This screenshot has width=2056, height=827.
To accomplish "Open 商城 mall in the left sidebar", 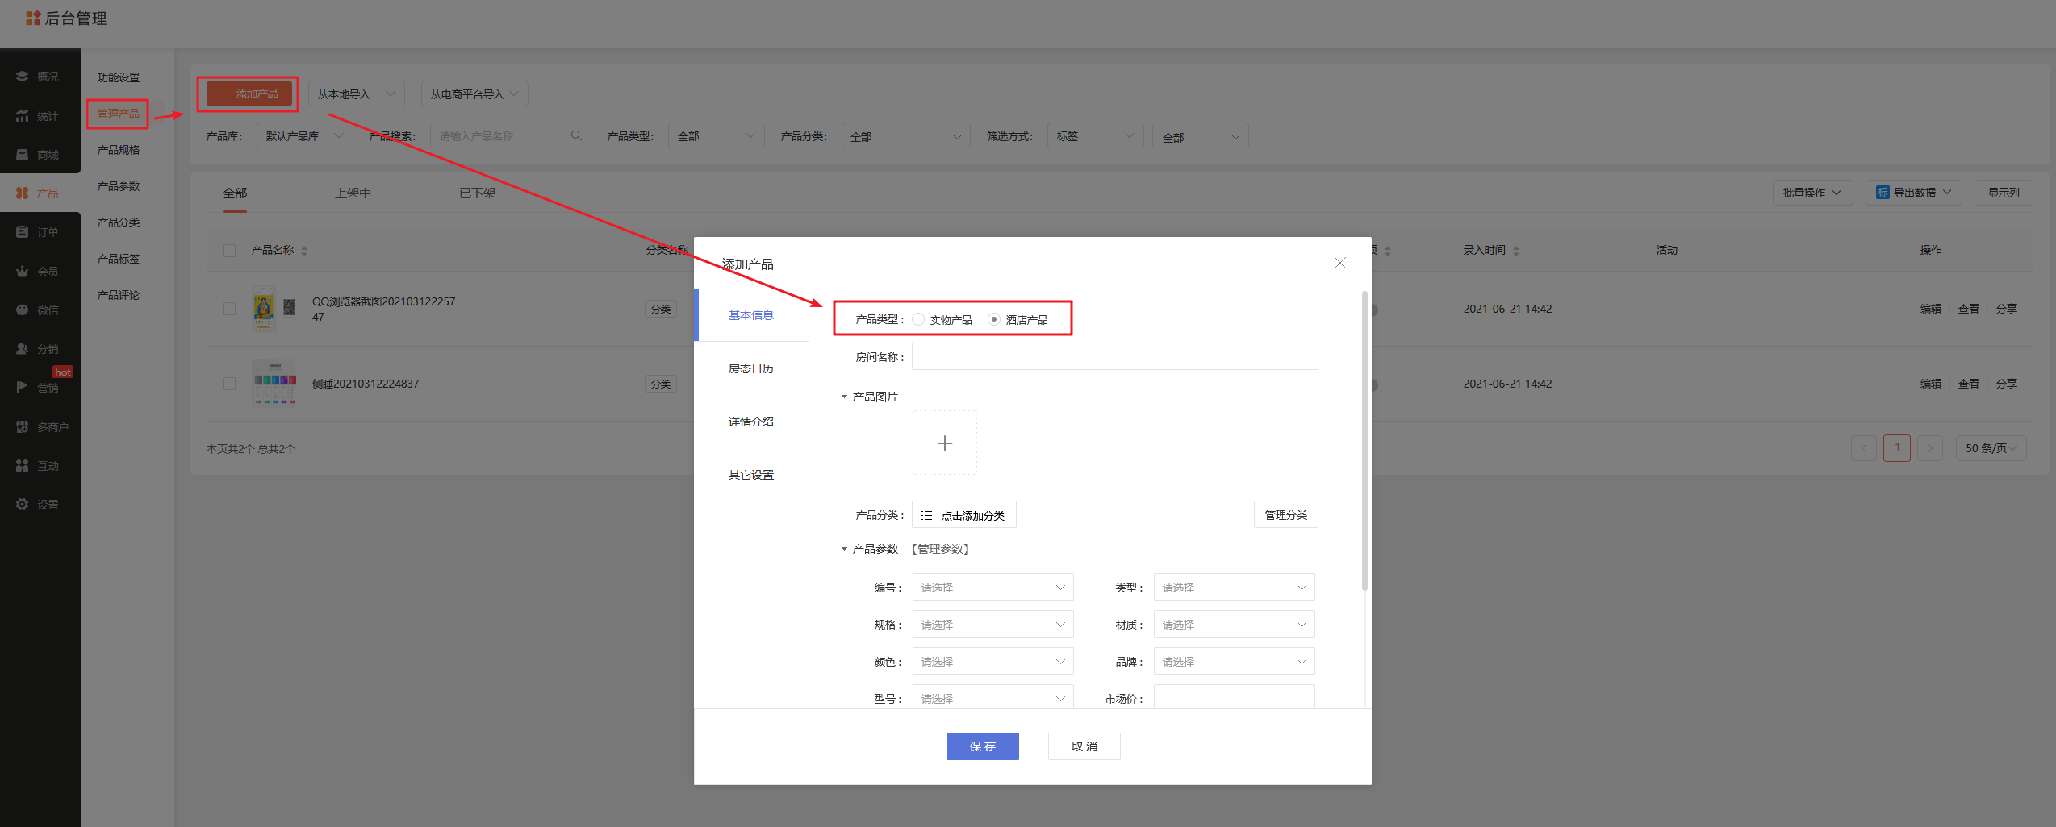I will point(38,155).
